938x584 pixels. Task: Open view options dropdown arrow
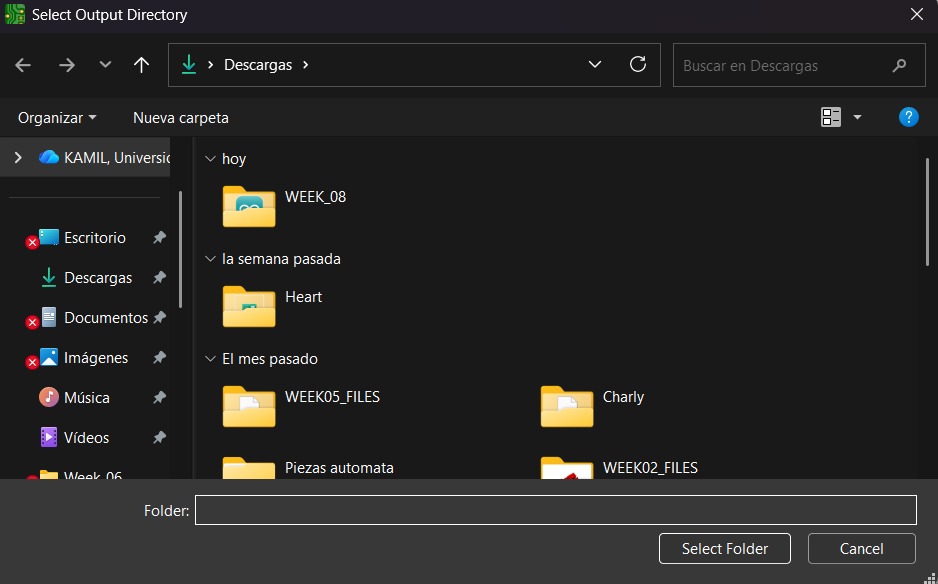[x=857, y=117]
